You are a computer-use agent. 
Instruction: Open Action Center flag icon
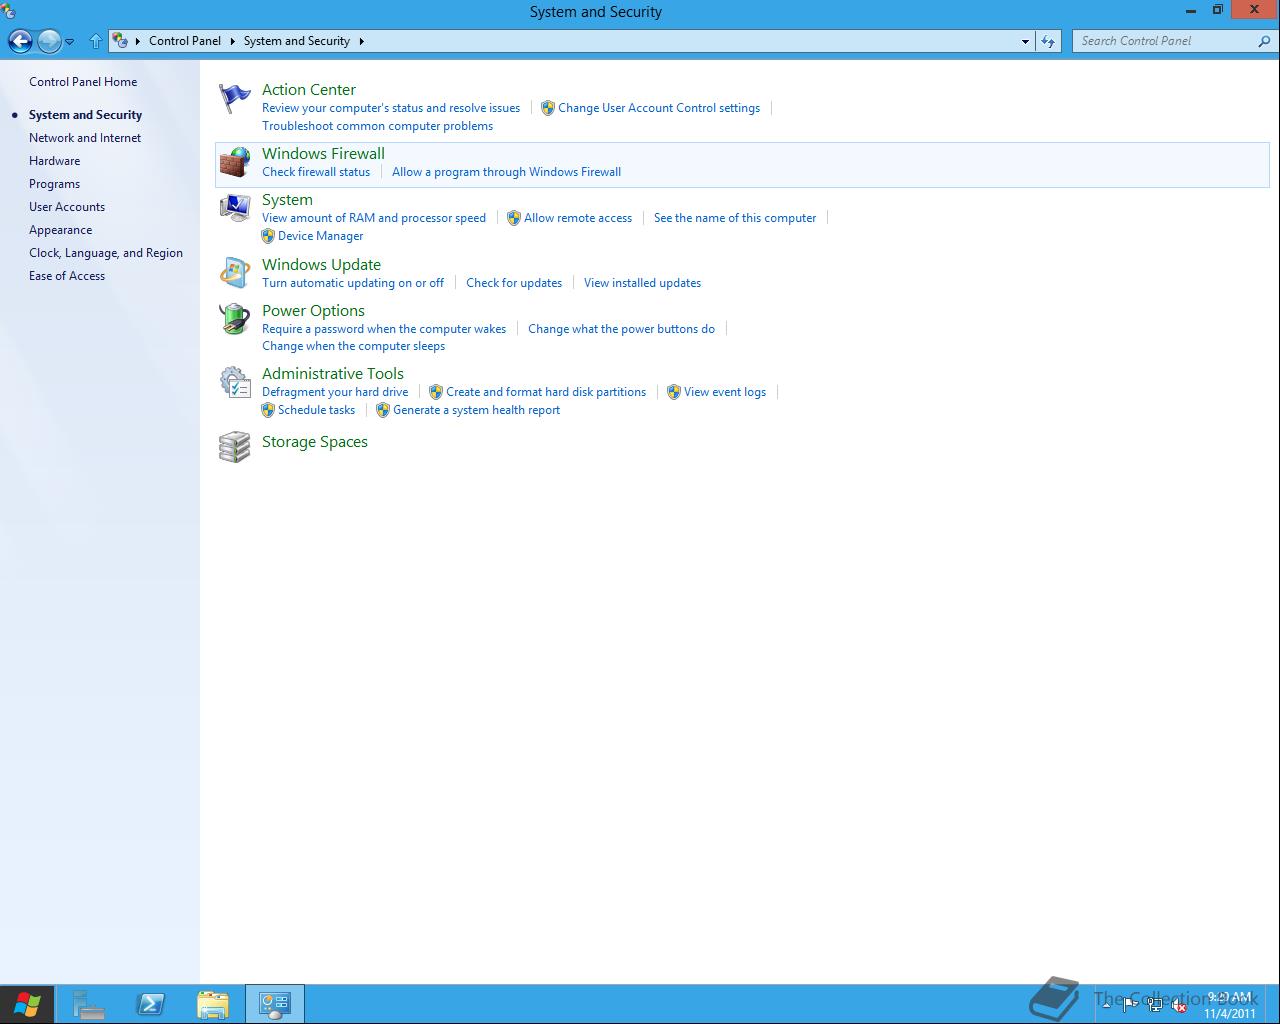click(235, 99)
